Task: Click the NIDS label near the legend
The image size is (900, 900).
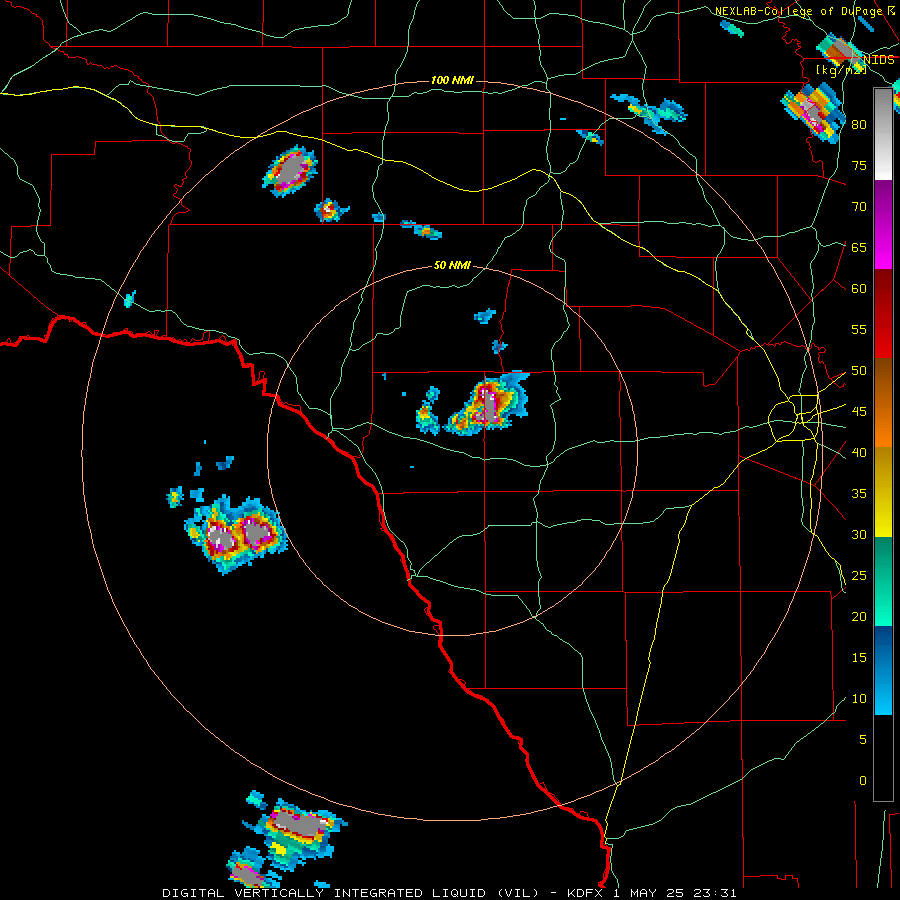Action: [x=879, y=60]
